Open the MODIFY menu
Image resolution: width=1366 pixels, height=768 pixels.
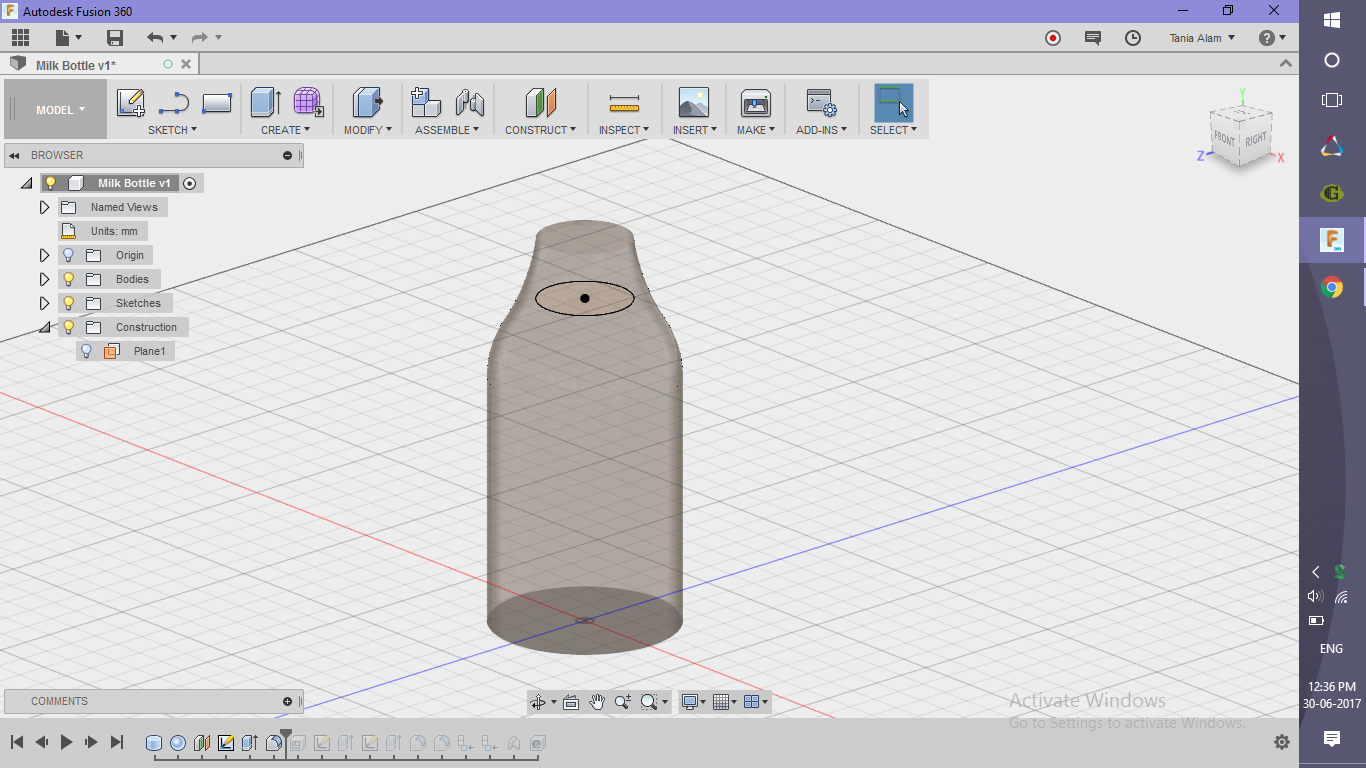point(368,130)
